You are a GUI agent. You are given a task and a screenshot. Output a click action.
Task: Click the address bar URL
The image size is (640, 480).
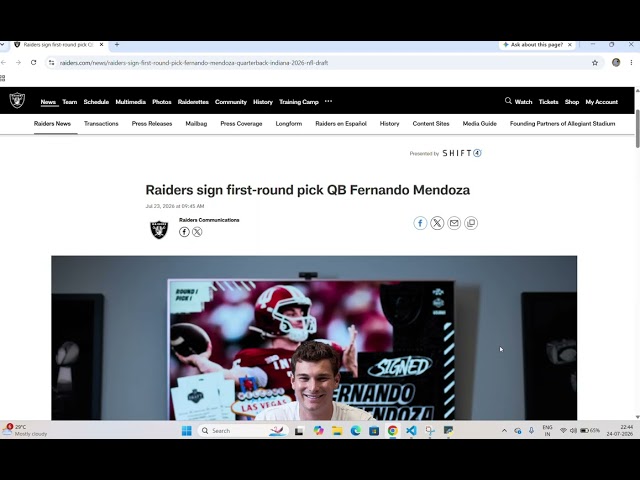click(194, 62)
